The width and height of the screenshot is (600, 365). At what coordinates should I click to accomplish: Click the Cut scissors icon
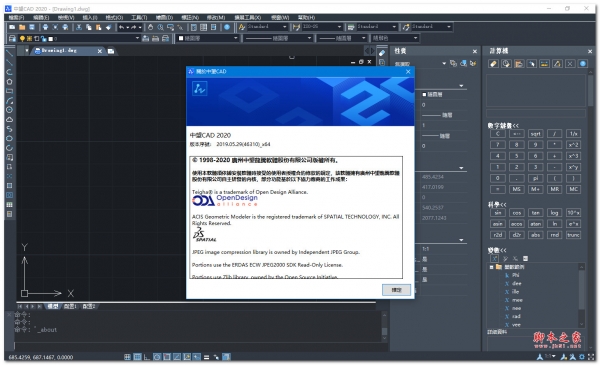(x=79, y=27)
